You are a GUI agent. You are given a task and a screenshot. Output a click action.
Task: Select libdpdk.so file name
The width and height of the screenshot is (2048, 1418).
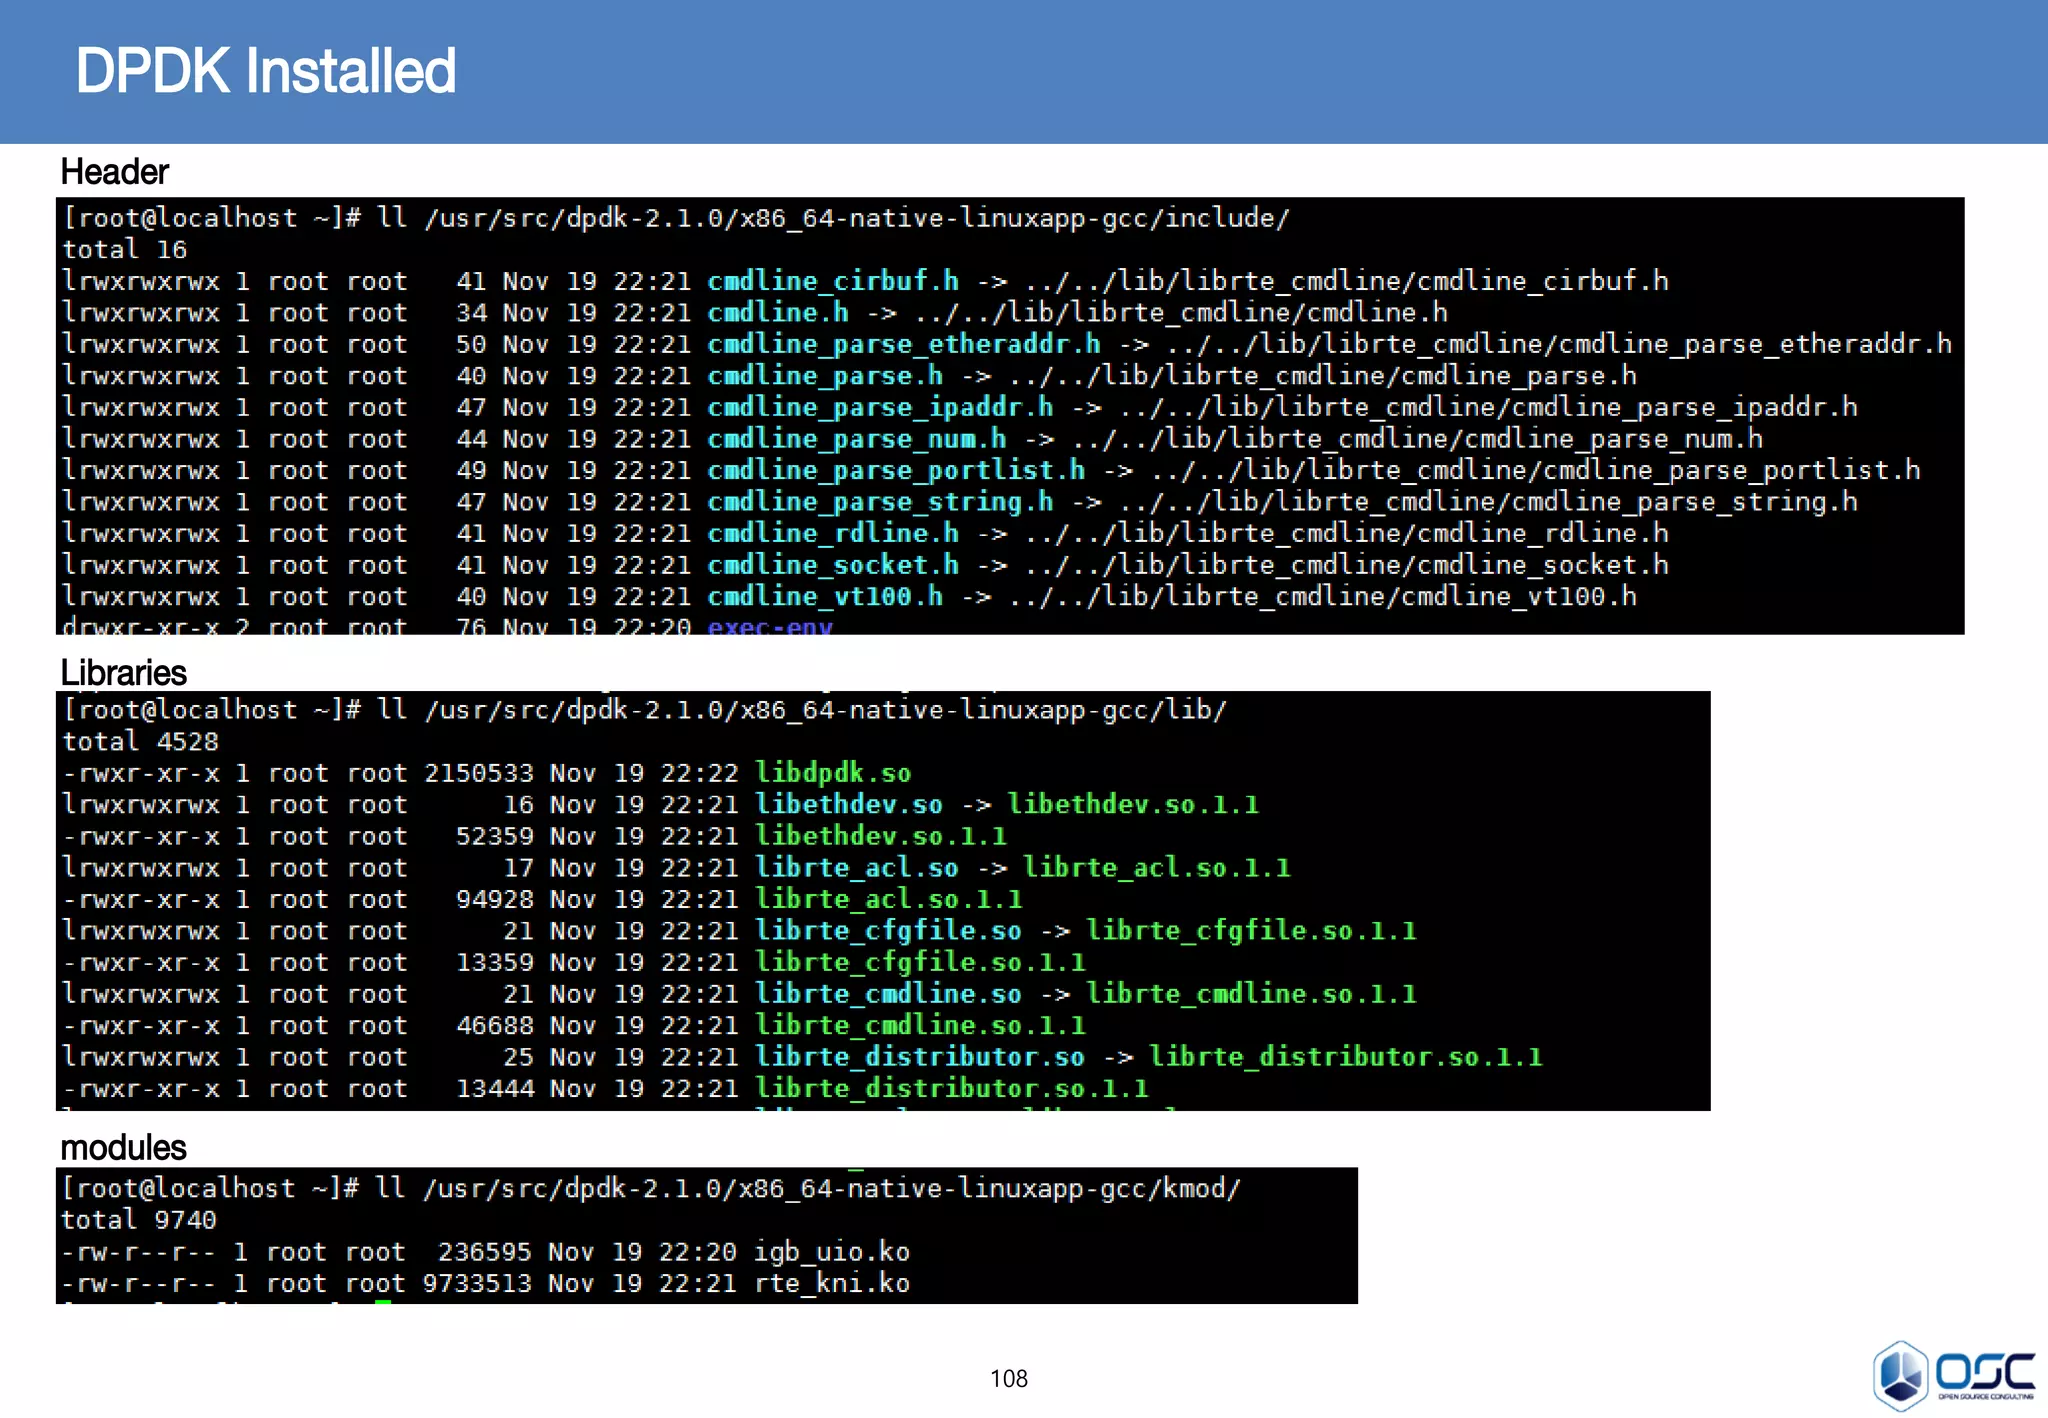click(833, 773)
